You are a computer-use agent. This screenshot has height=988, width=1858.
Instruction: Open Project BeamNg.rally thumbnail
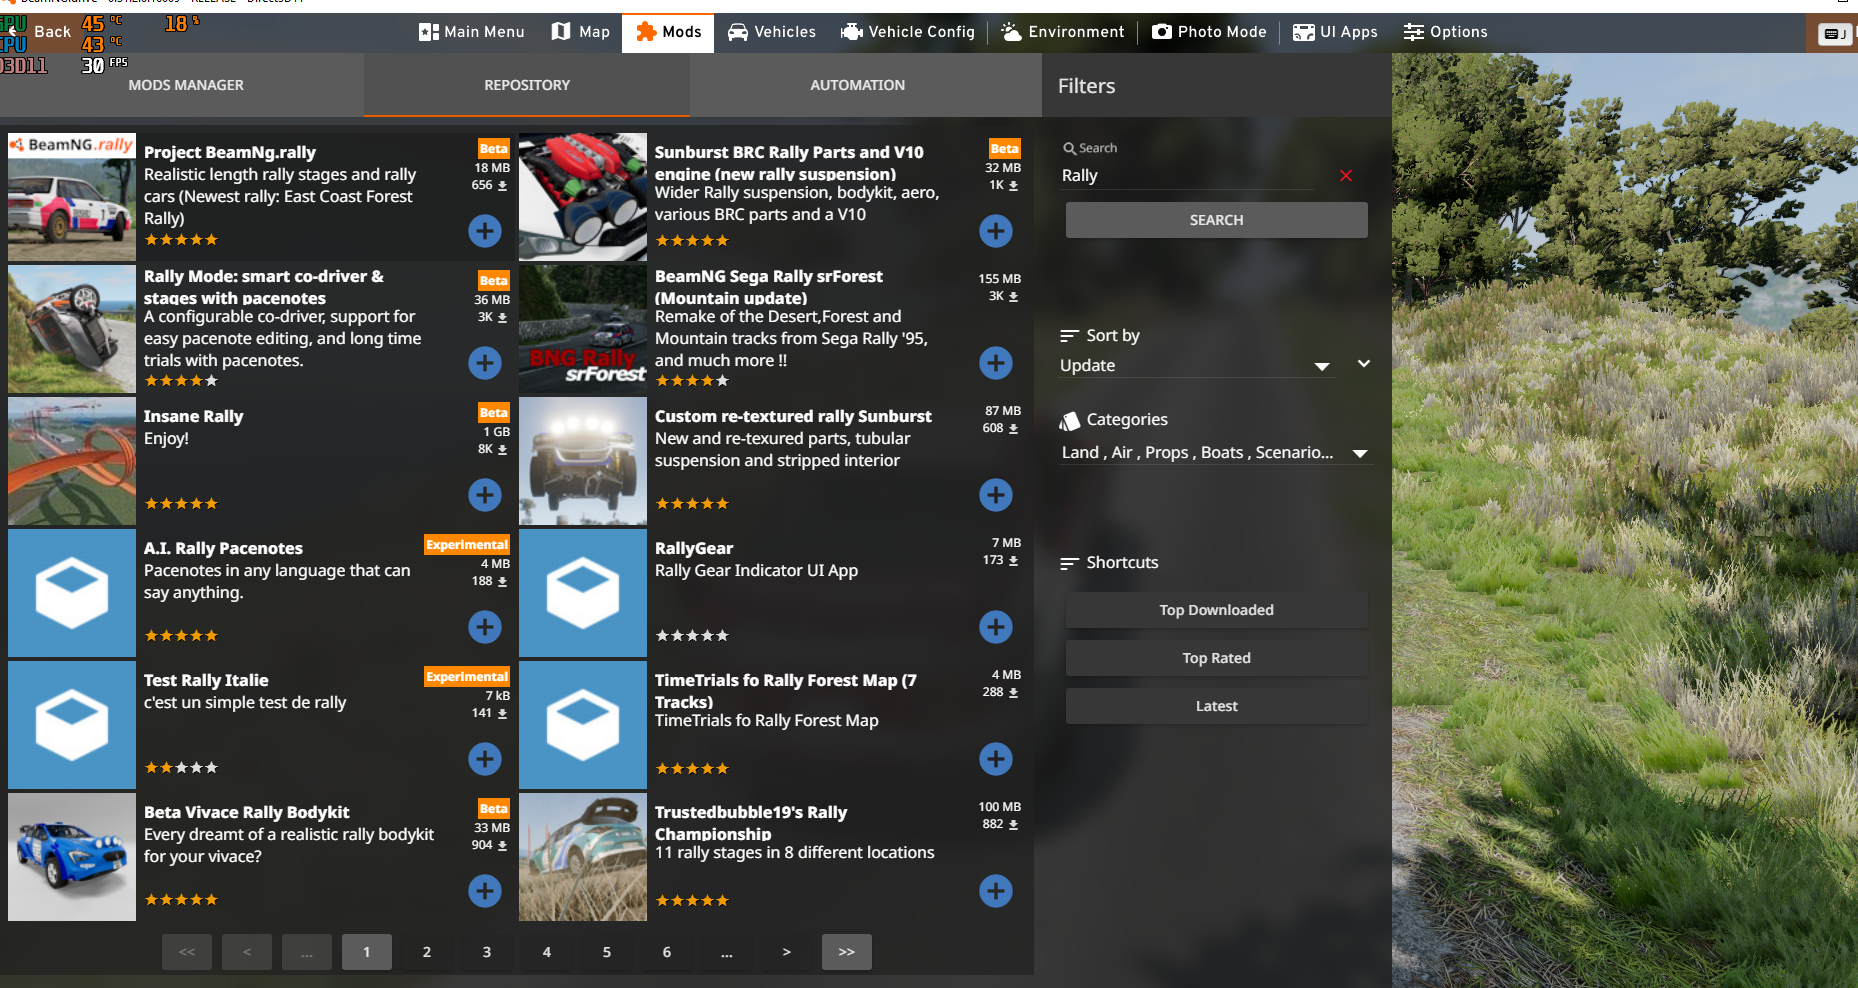pos(72,197)
